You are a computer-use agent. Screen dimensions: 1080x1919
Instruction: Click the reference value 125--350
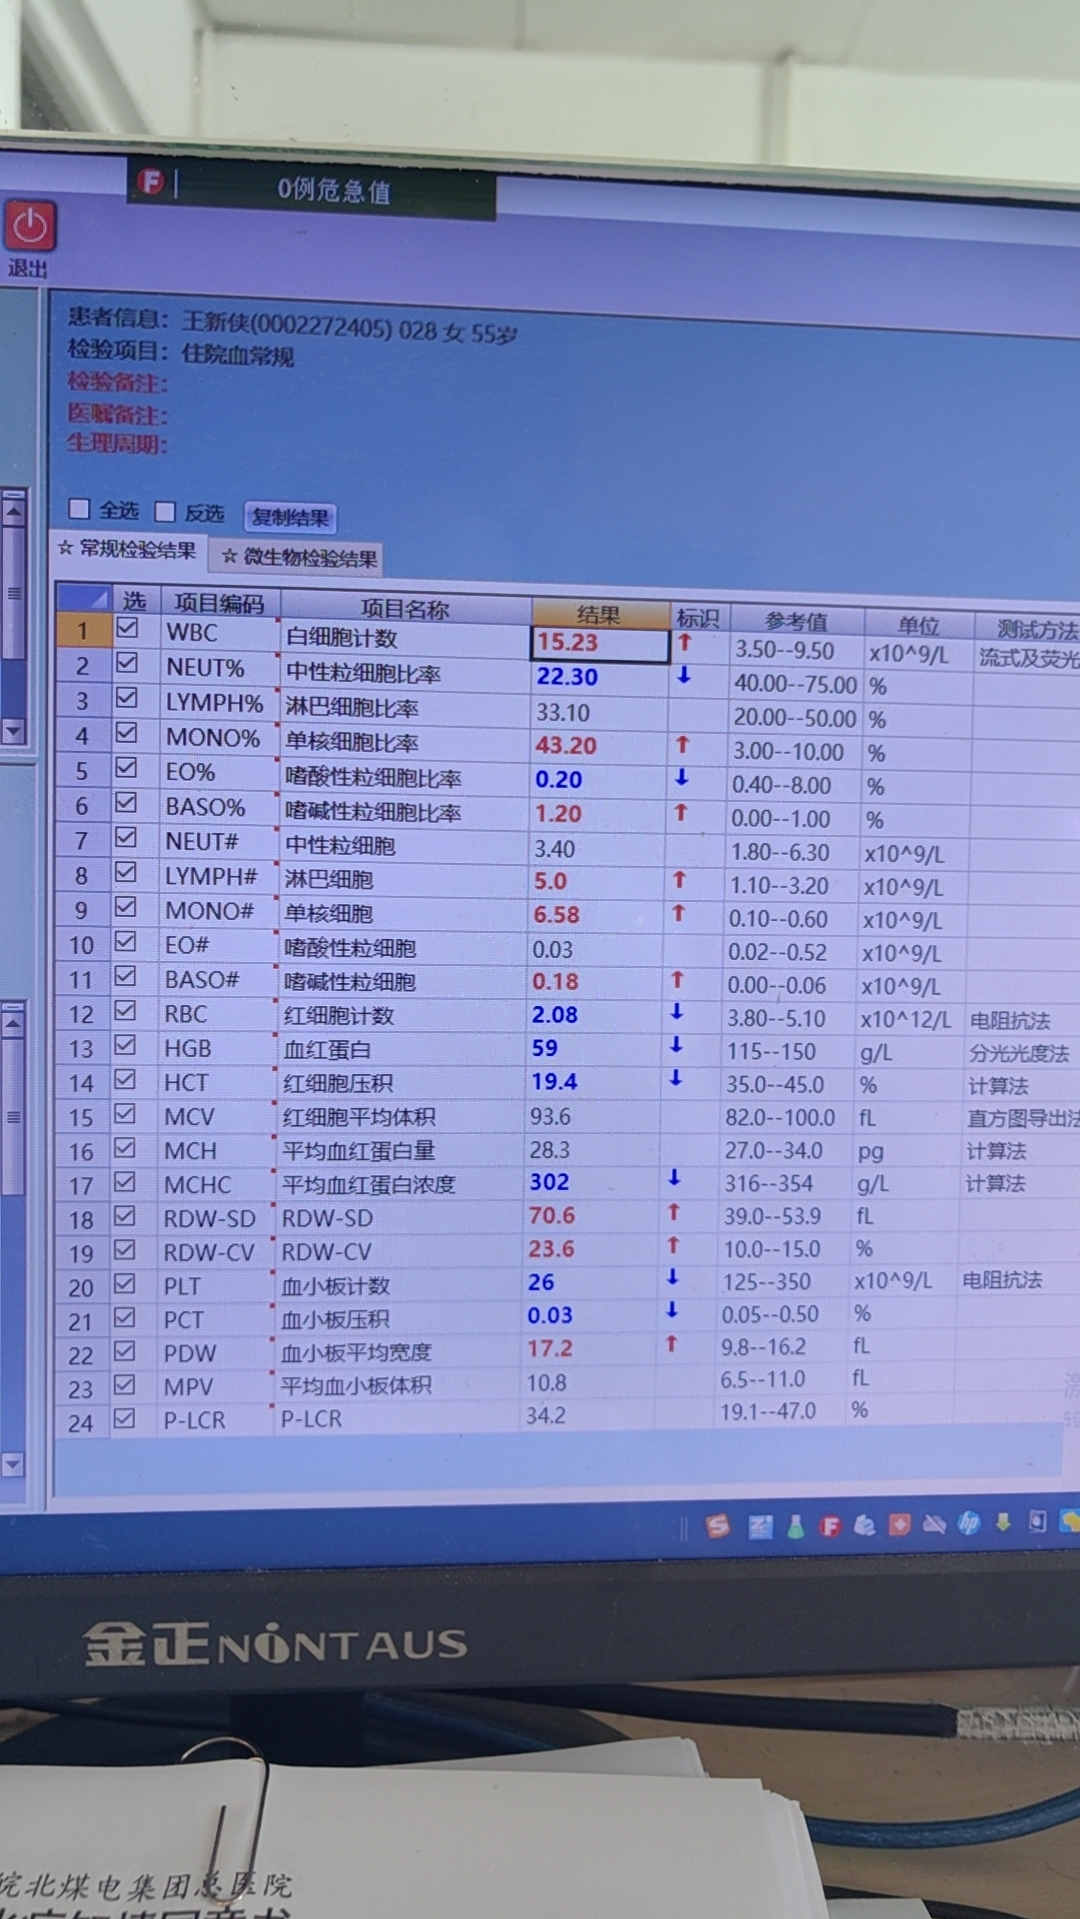click(x=767, y=1281)
